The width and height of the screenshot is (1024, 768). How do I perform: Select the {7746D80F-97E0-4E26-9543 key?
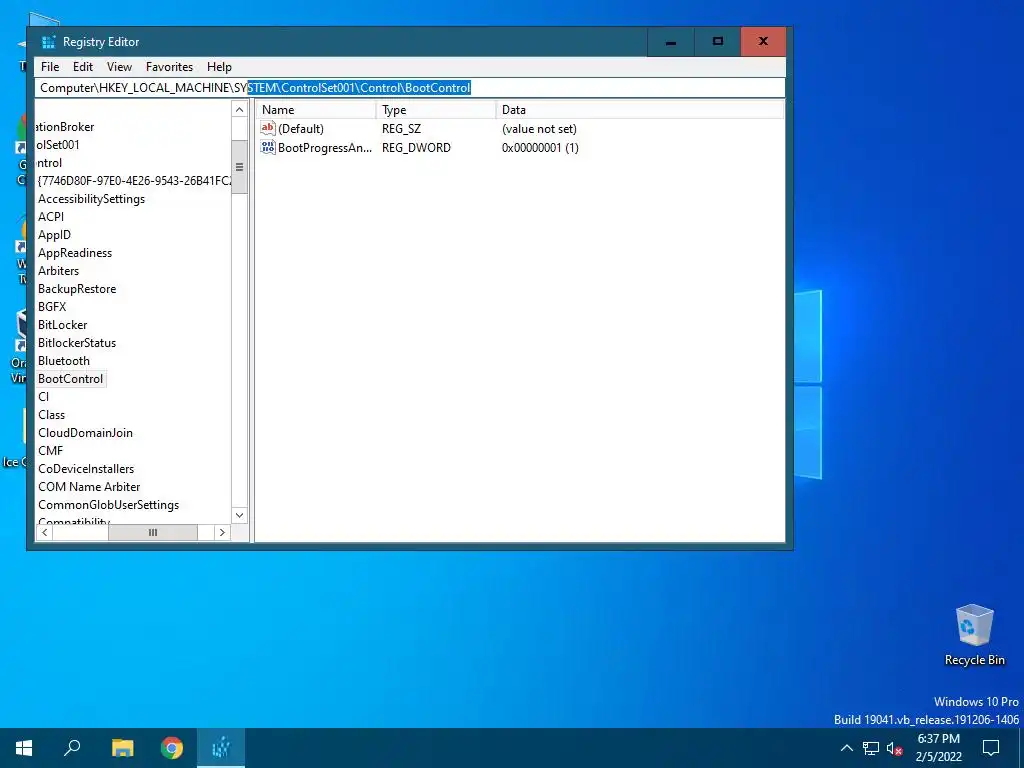coord(135,181)
